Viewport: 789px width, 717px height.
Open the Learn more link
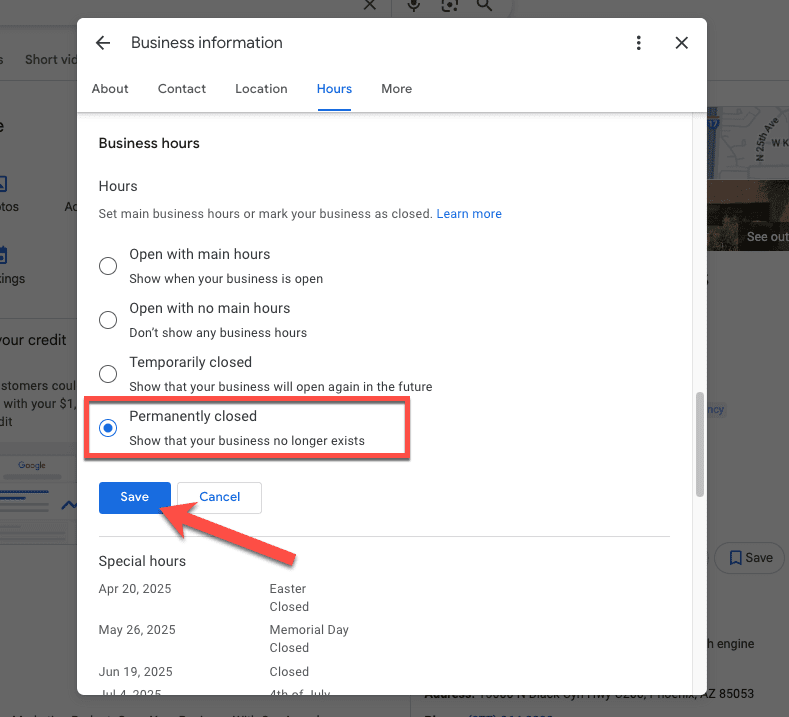[469, 214]
